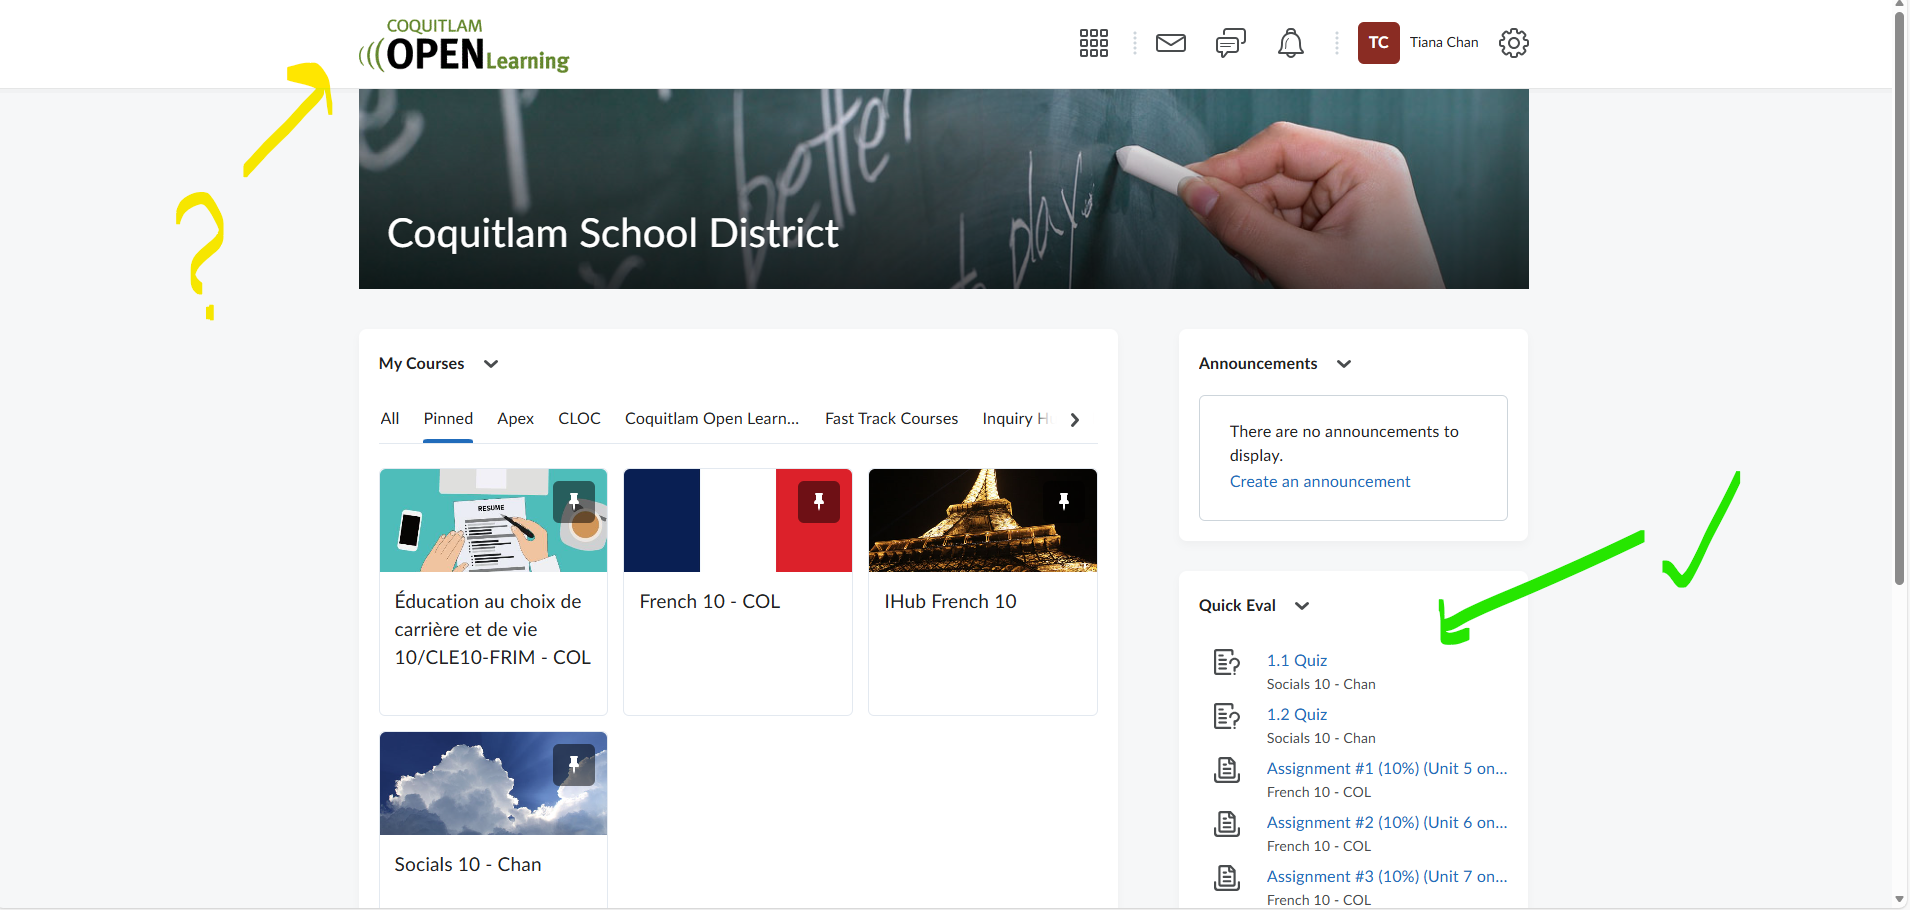Open the subscription alerts chat icon
This screenshot has height=910, width=1910.
point(1231,43)
